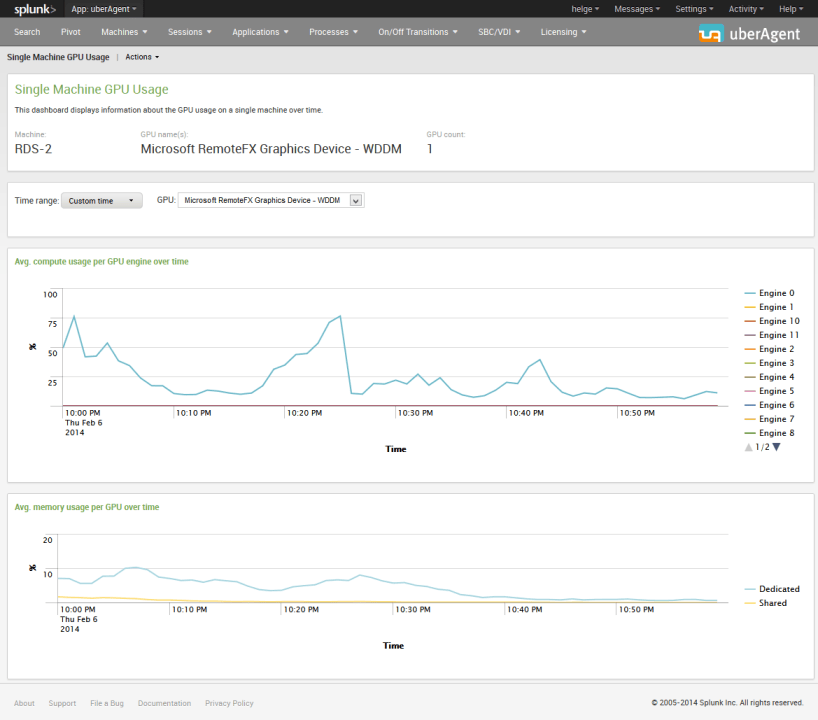Open the Privacy Policy link

click(x=229, y=703)
